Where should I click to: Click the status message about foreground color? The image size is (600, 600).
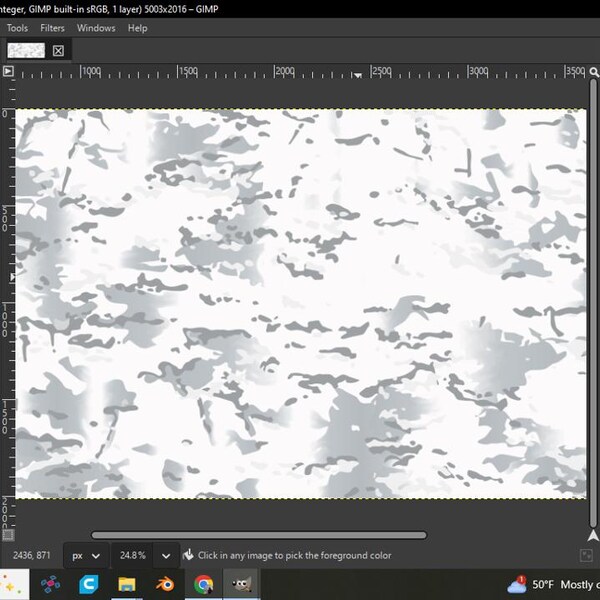[x=295, y=555]
